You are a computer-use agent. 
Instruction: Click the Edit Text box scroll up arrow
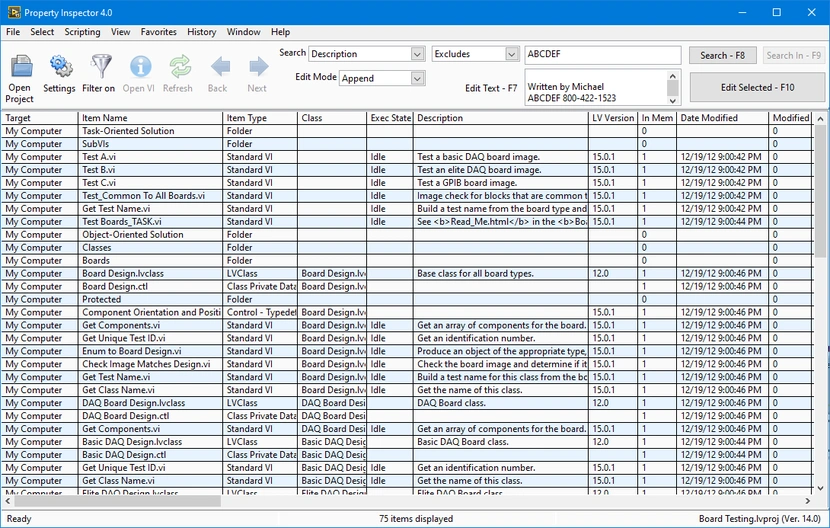(673, 76)
